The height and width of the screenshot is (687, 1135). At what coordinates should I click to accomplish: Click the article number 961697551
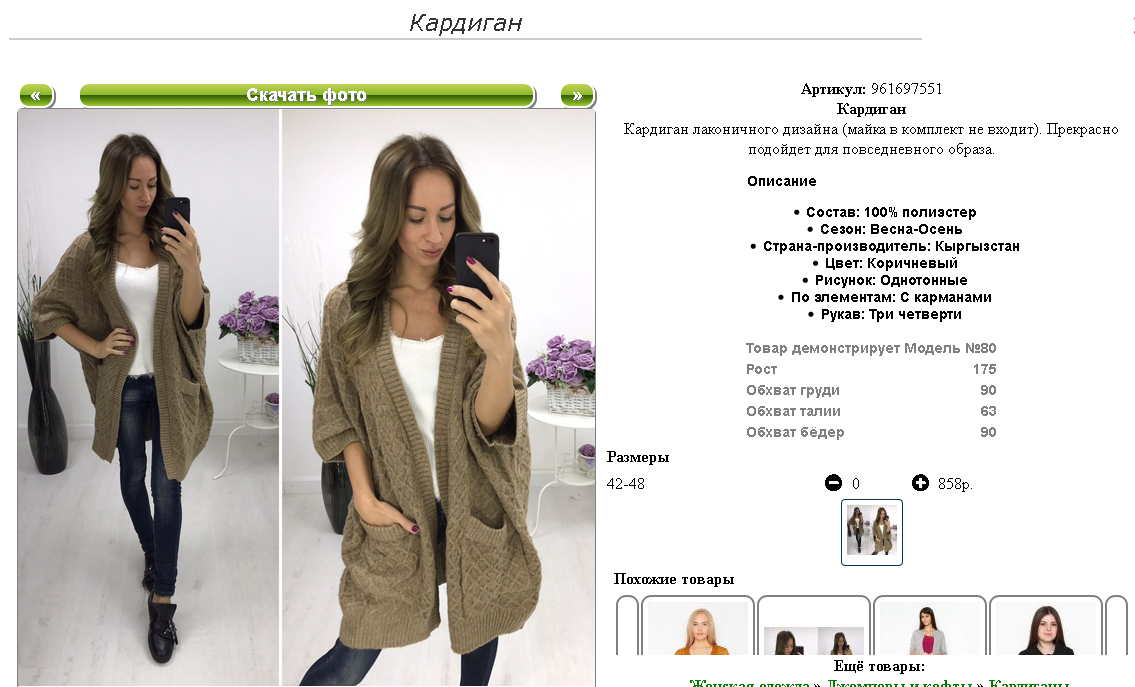(x=906, y=89)
